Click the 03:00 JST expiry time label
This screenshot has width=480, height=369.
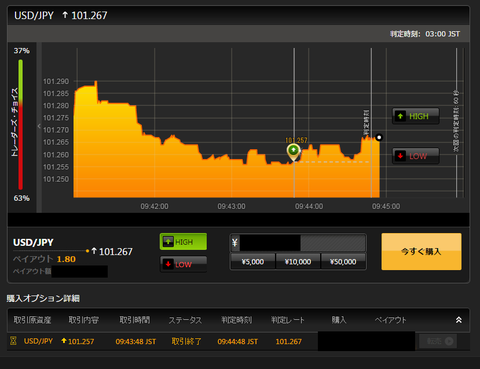[442, 34]
